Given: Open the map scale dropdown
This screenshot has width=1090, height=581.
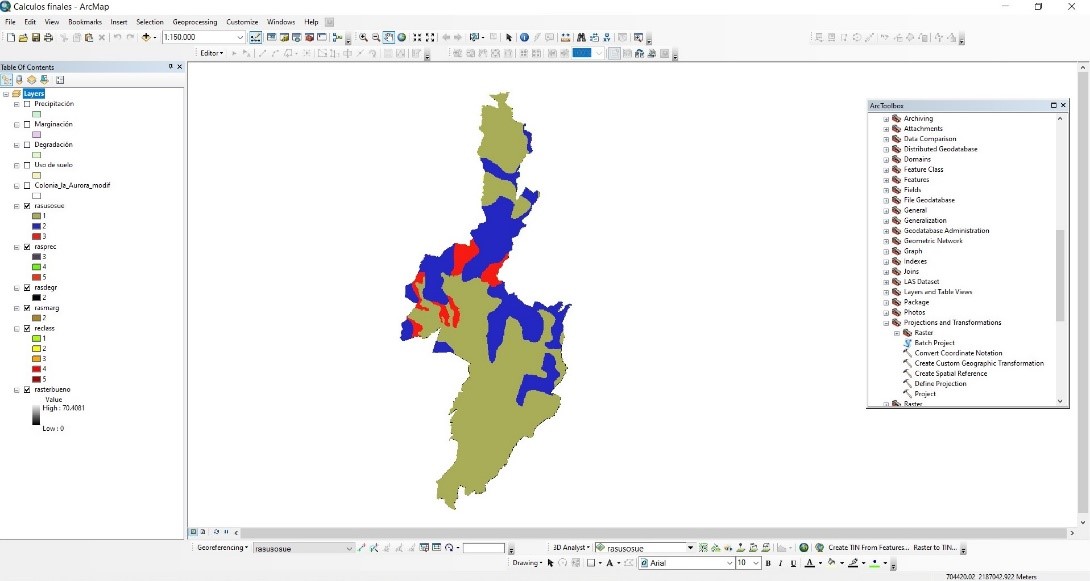Looking at the screenshot, I should [240, 38].
